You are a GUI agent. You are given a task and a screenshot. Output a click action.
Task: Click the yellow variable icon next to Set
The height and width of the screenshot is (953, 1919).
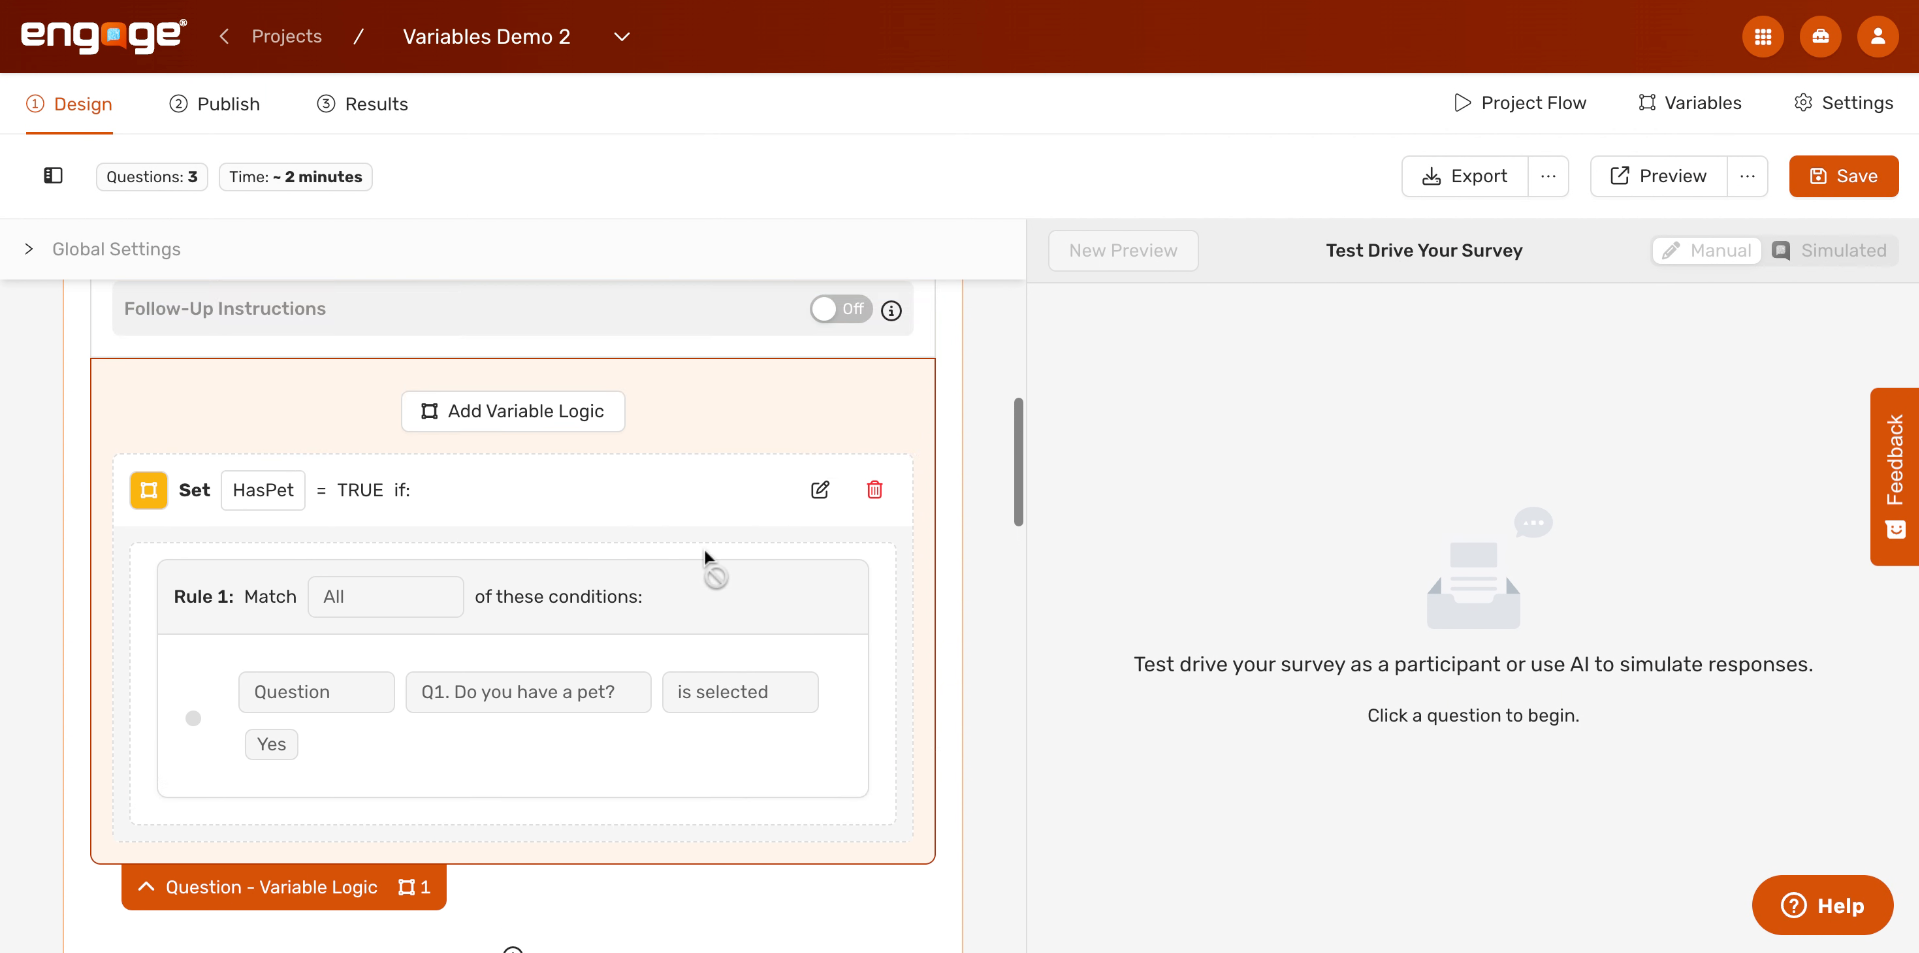coord(149,490)
